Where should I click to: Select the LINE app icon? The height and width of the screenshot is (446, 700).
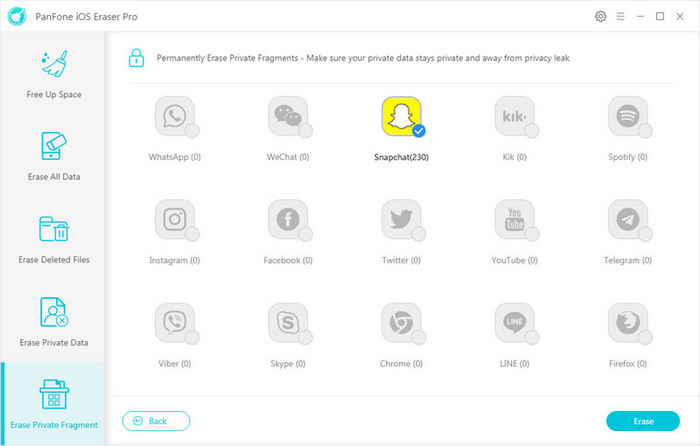[x=515, y=322]
